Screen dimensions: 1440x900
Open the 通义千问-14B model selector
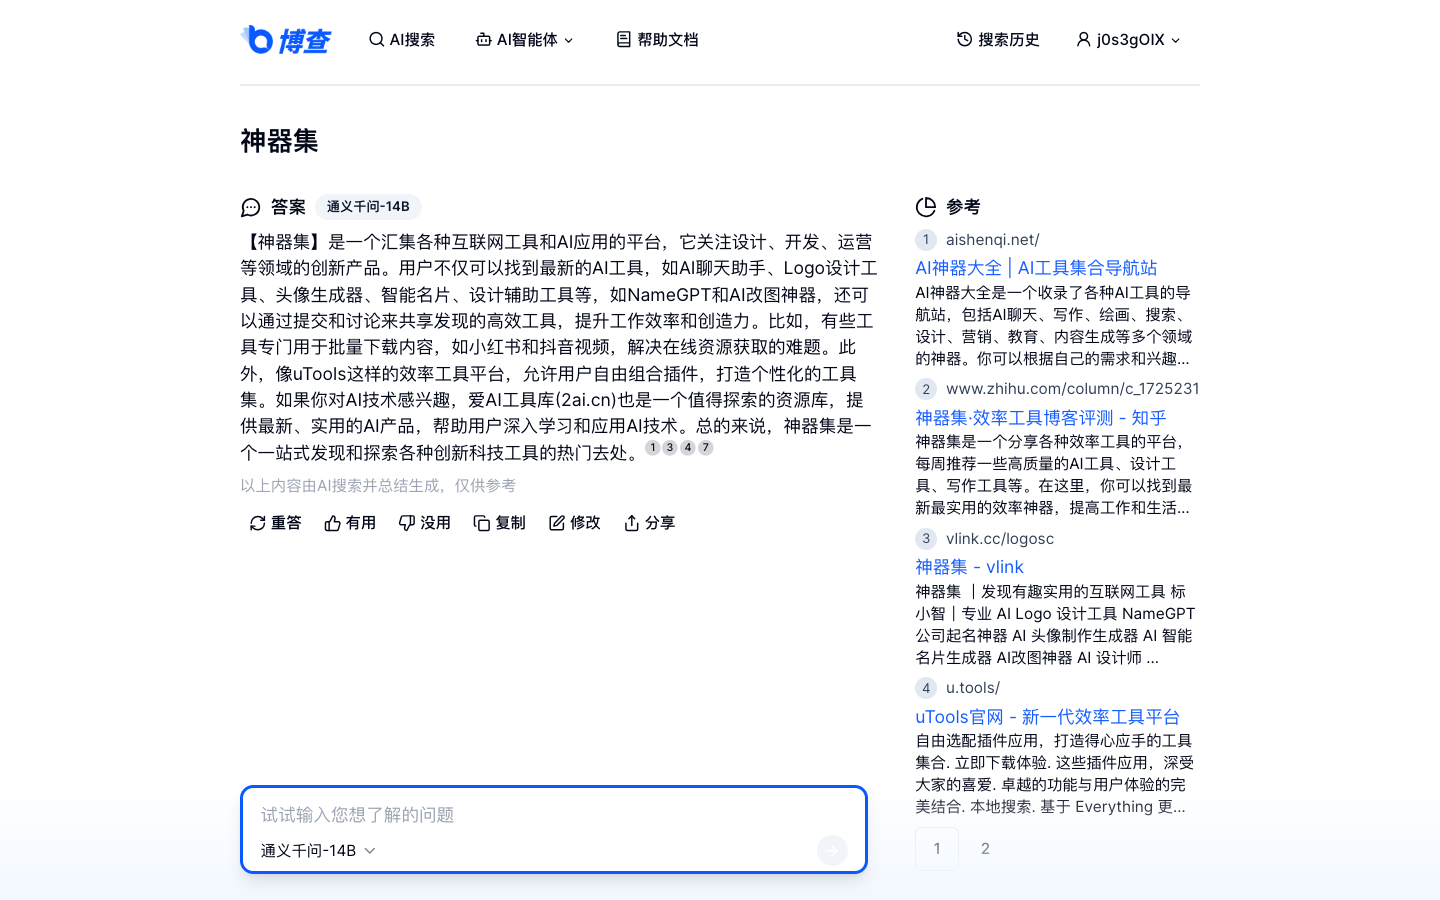[316, 850]
